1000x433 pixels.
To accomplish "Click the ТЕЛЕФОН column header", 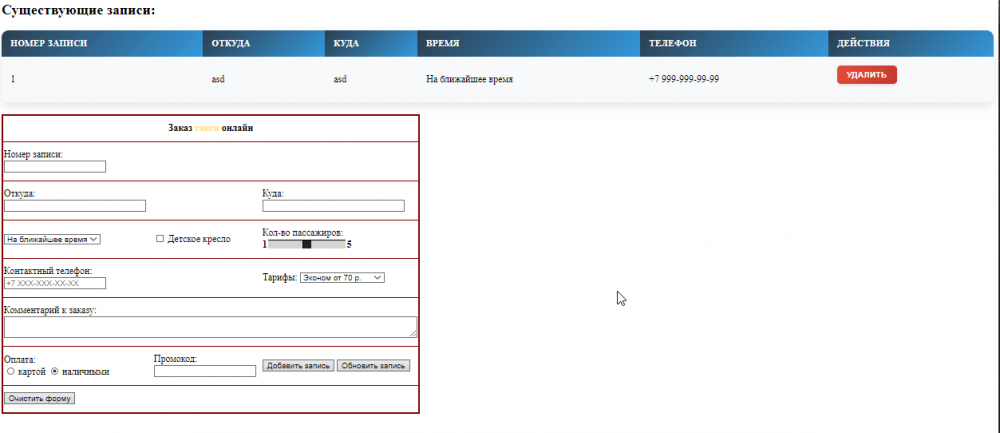I will (x=734, y=43).
